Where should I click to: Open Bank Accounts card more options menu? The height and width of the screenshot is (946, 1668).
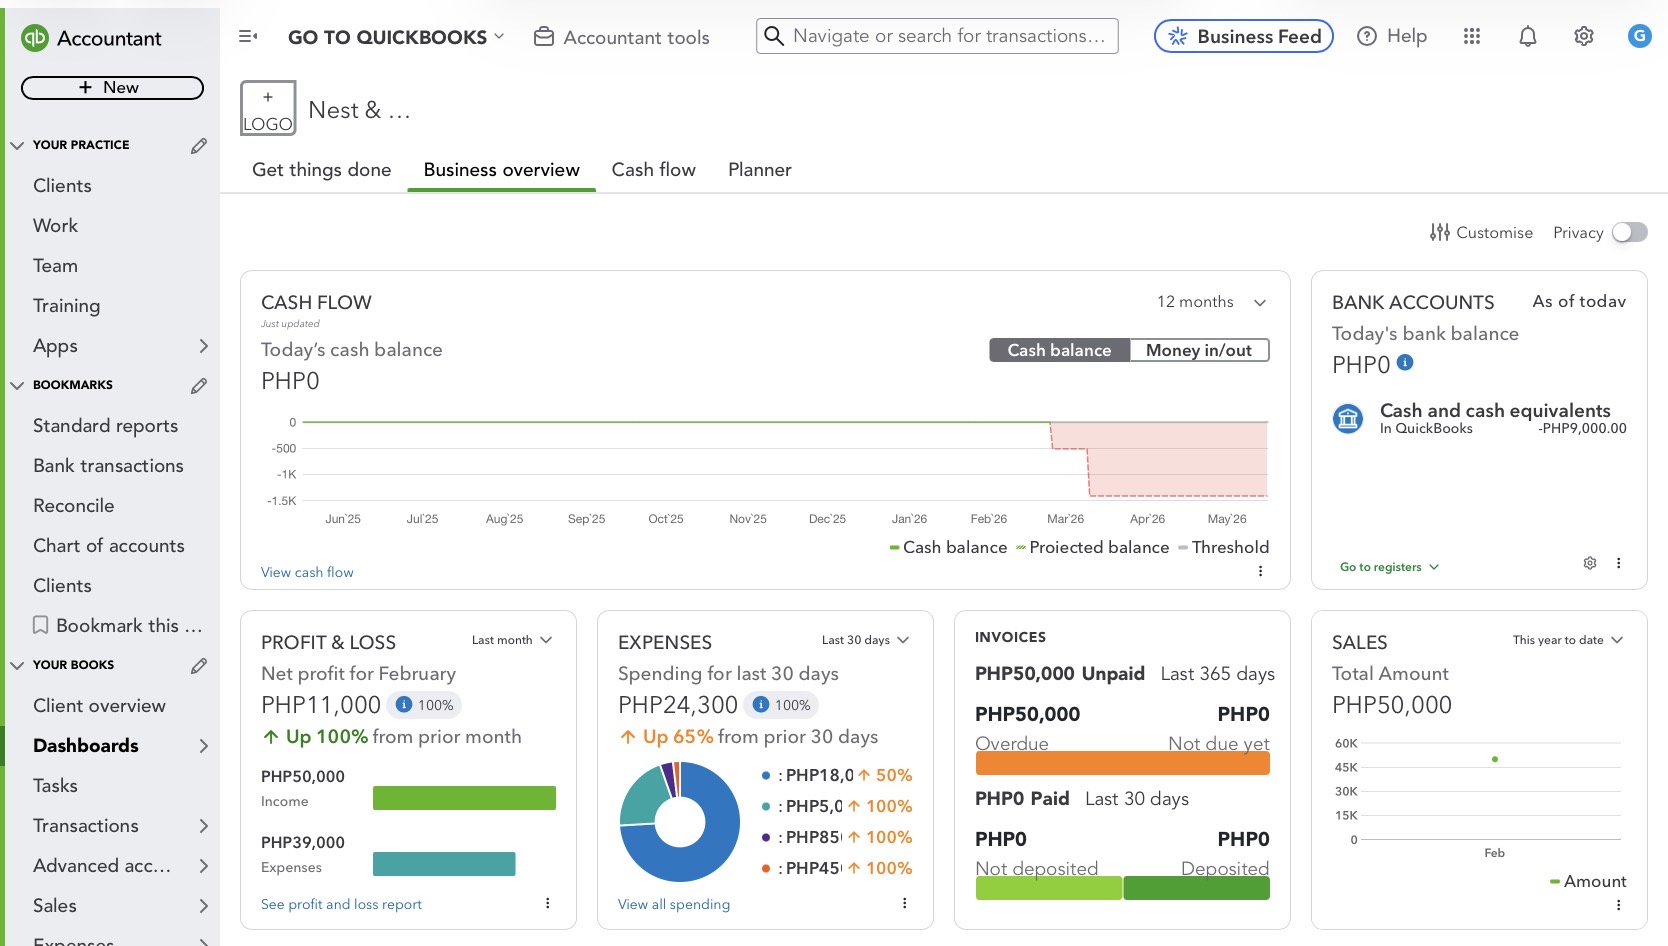click(x=1618, y=563)
